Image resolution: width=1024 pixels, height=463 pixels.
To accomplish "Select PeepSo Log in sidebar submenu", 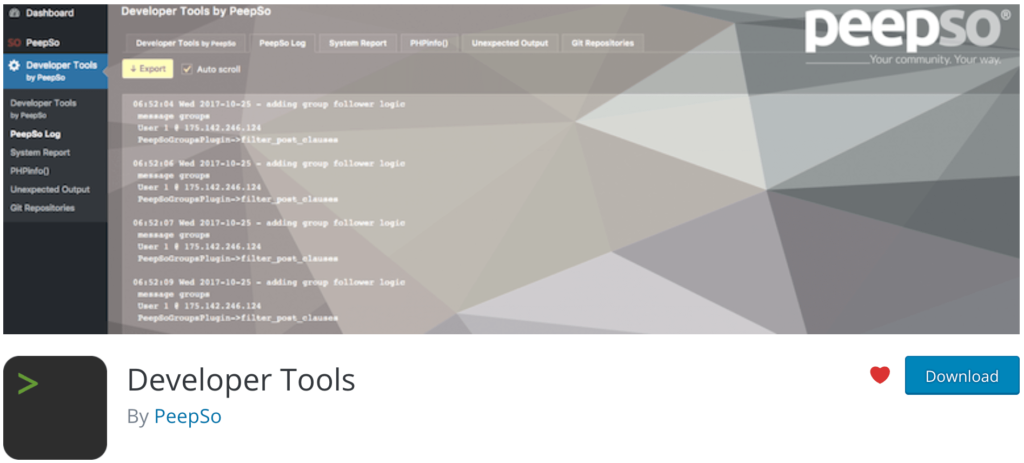I will tap(35, 134).
